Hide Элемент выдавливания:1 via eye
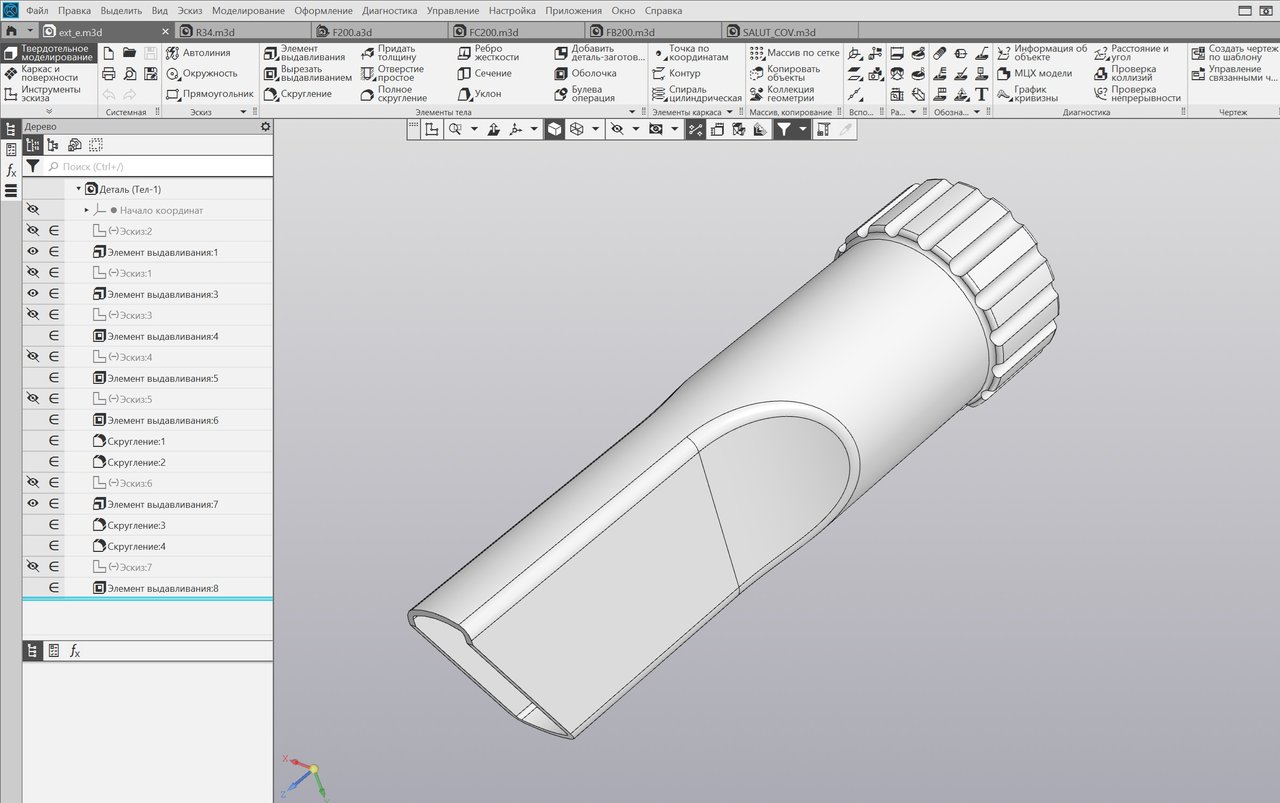The width and height of the screenshot is (1280, 803). (33, 252)
